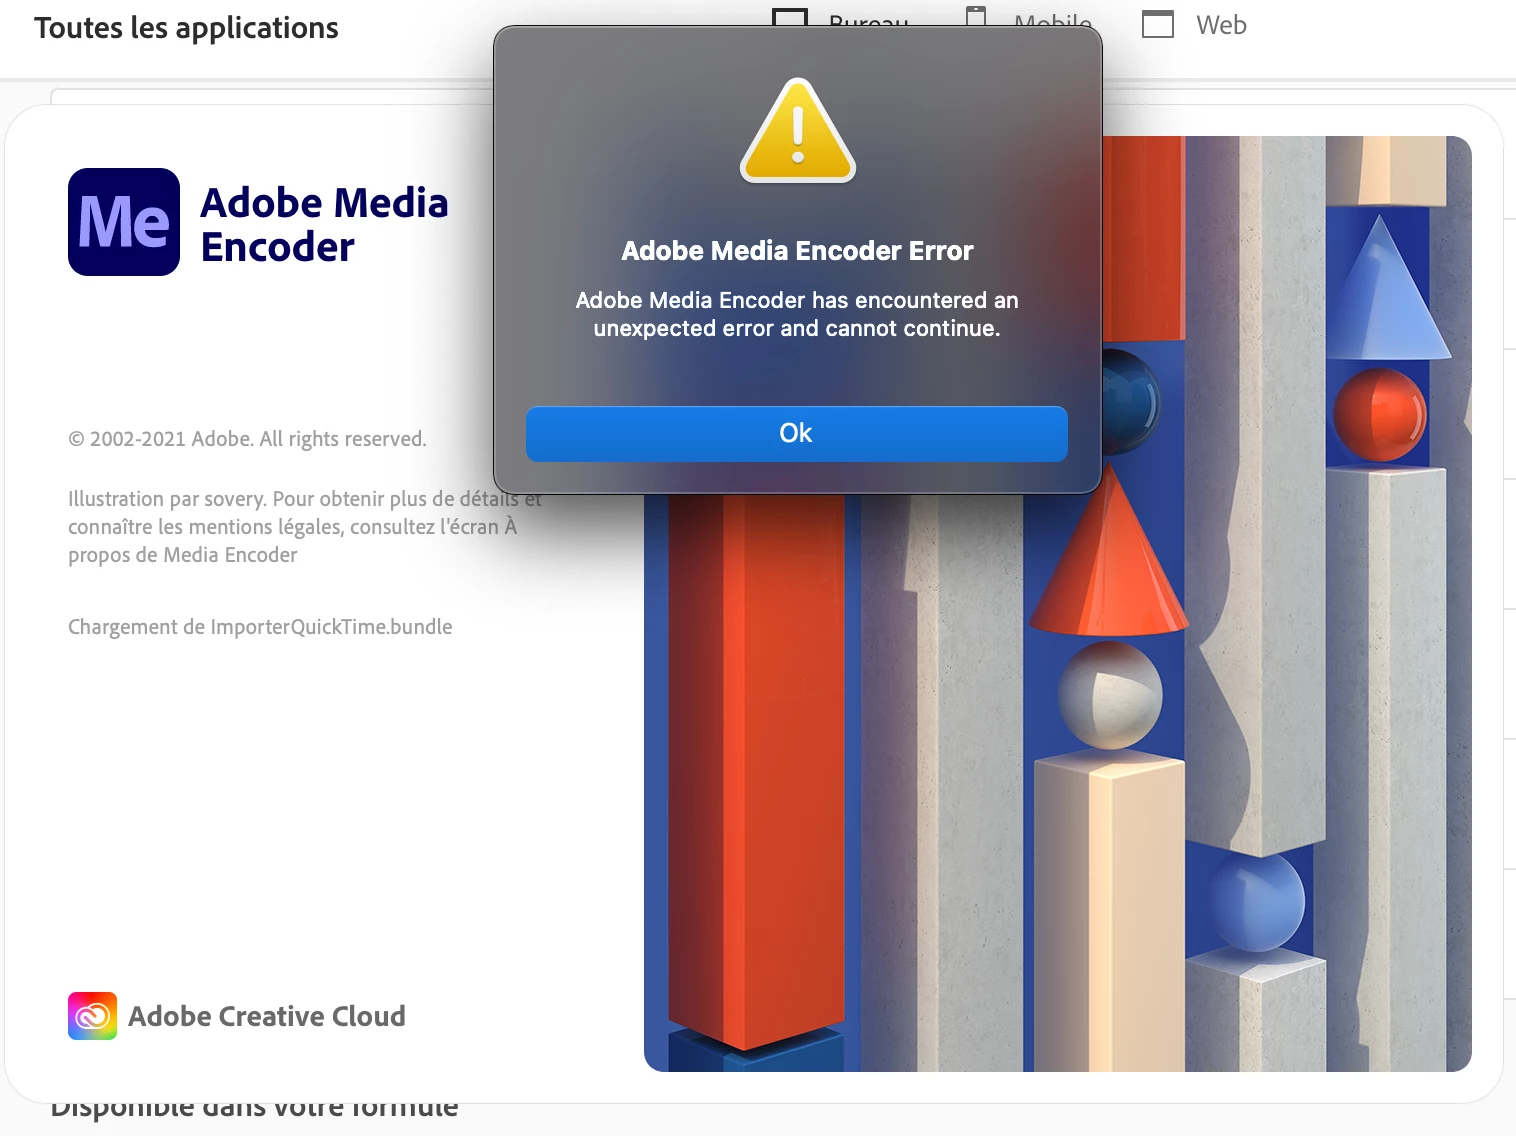
Task: Click the Ok button in error dialog
Action: (796, 433)
